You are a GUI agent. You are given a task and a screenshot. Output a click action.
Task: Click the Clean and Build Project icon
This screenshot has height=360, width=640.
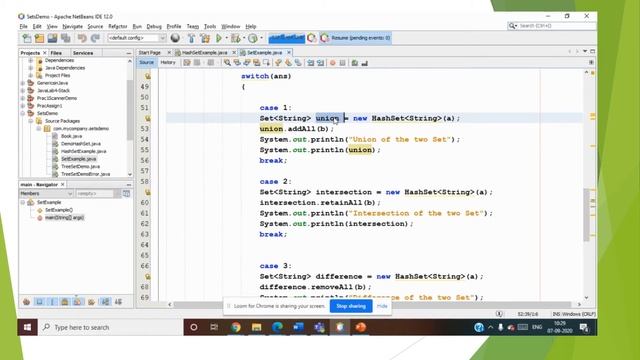205,38
